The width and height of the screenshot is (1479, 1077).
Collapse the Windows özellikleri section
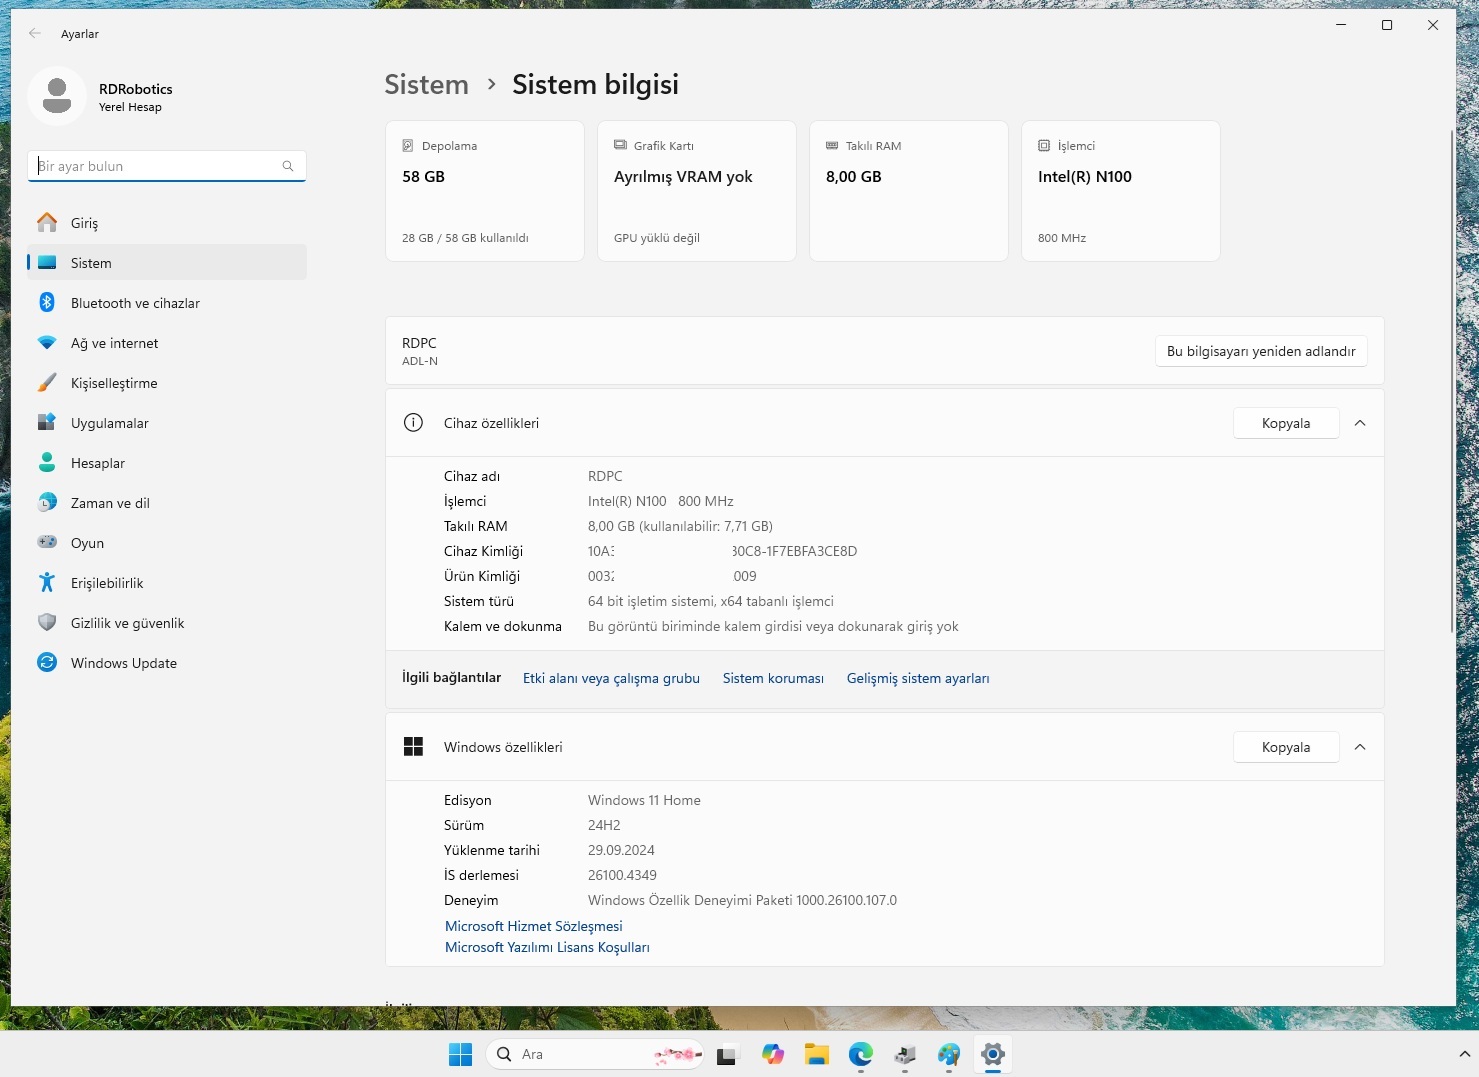coord(1360,747)
